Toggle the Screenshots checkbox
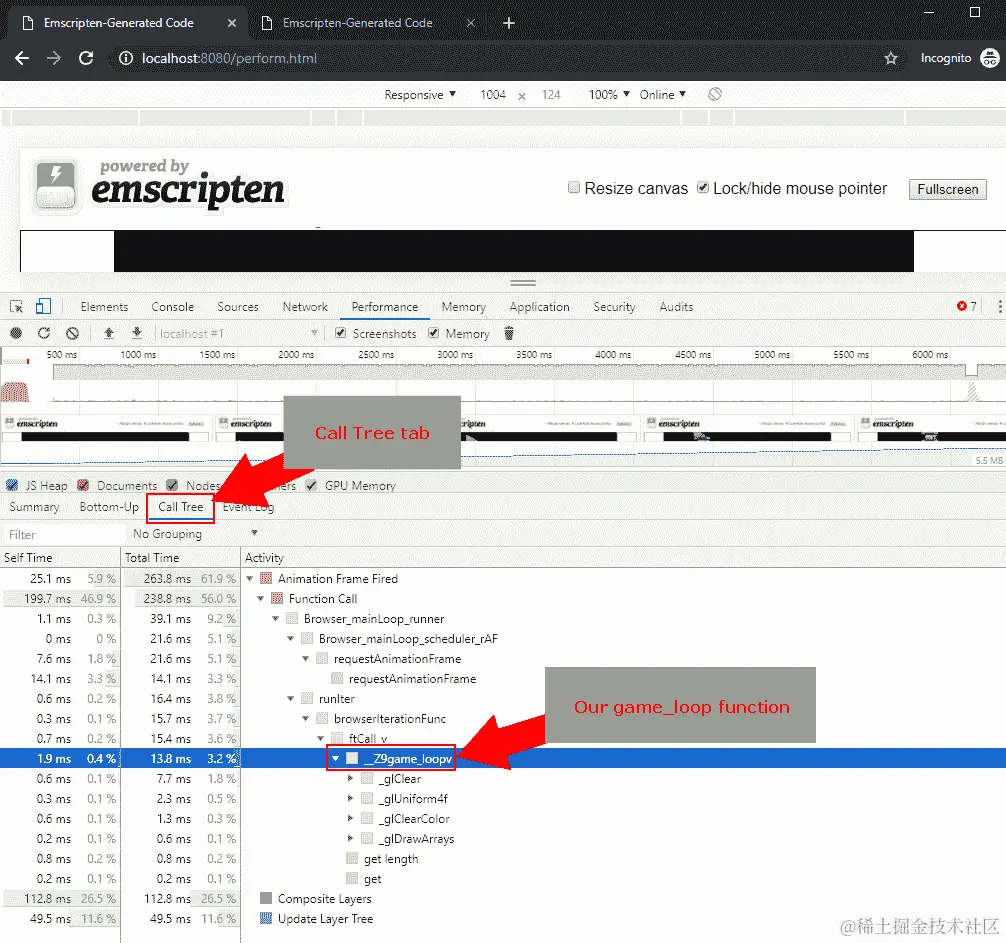This screenshot has width=1006, height=943. coord(341,333)
